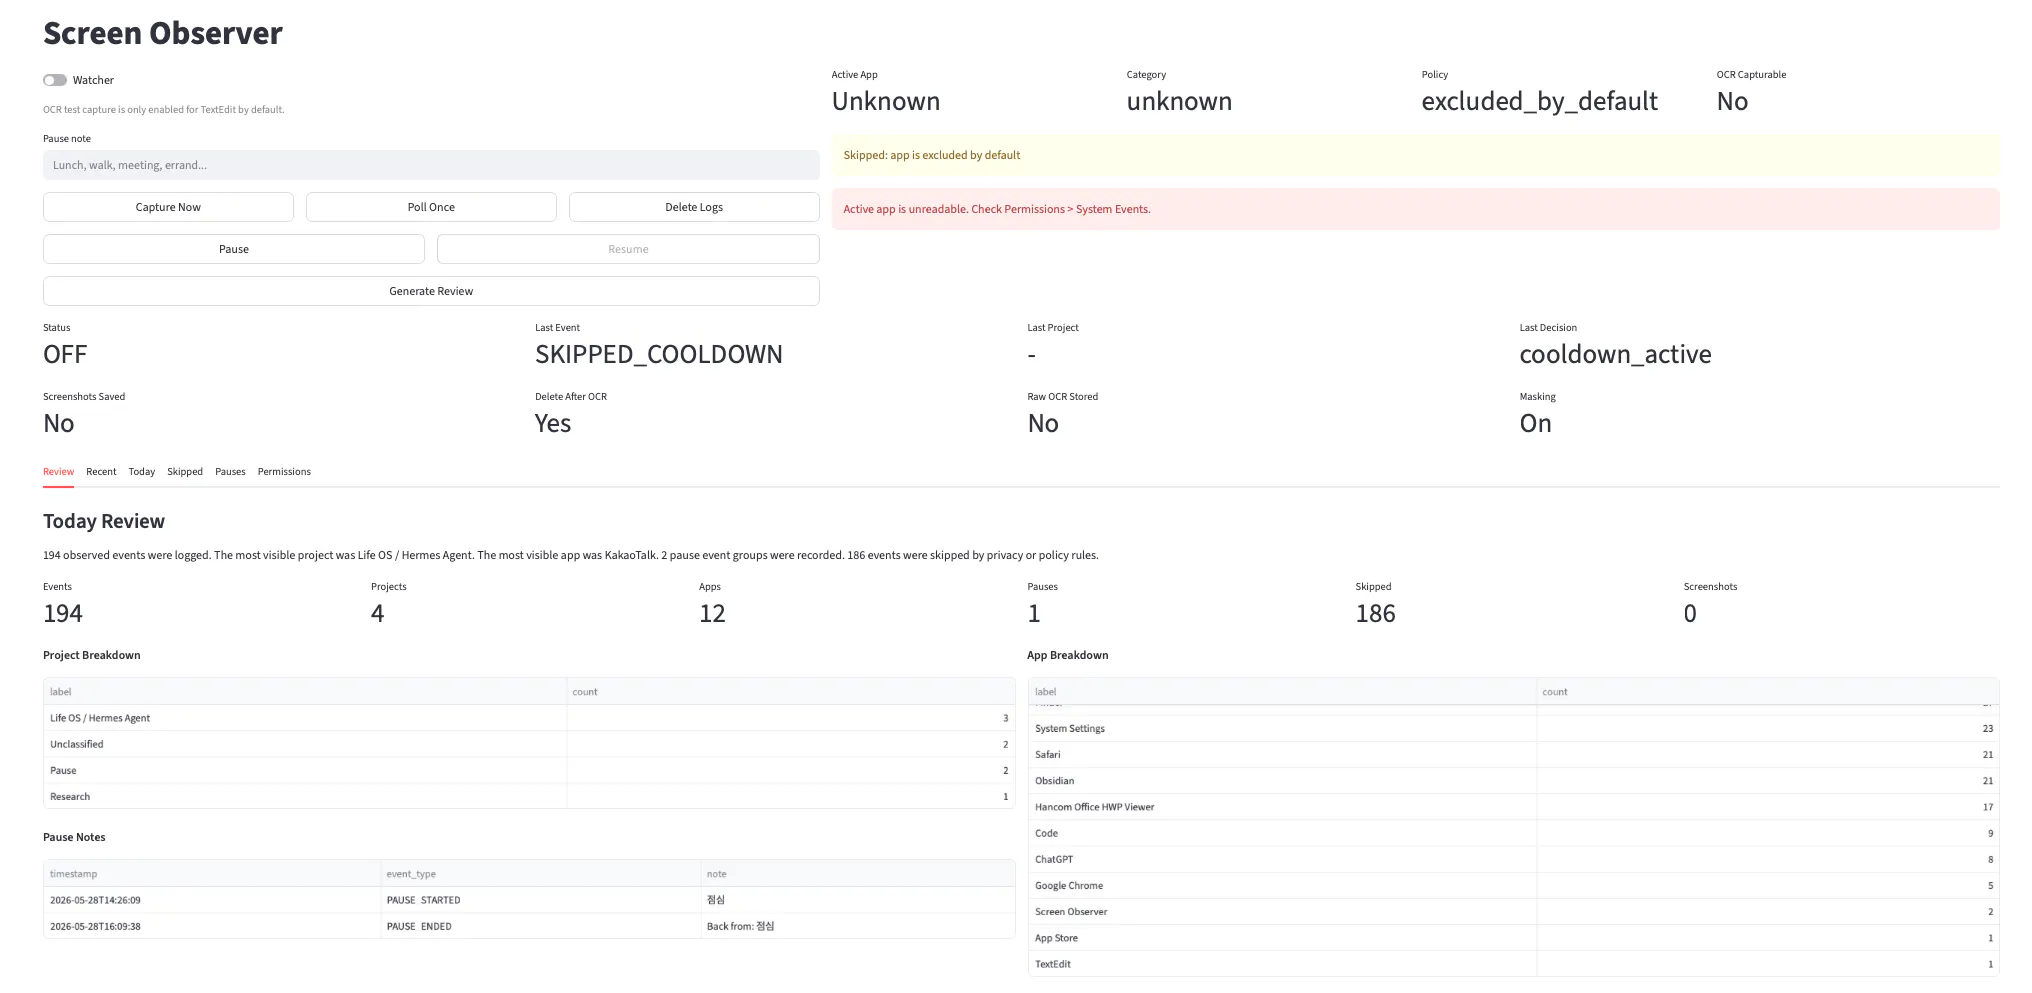Click the Pause Notes note column header

click(x=857, y=874)
